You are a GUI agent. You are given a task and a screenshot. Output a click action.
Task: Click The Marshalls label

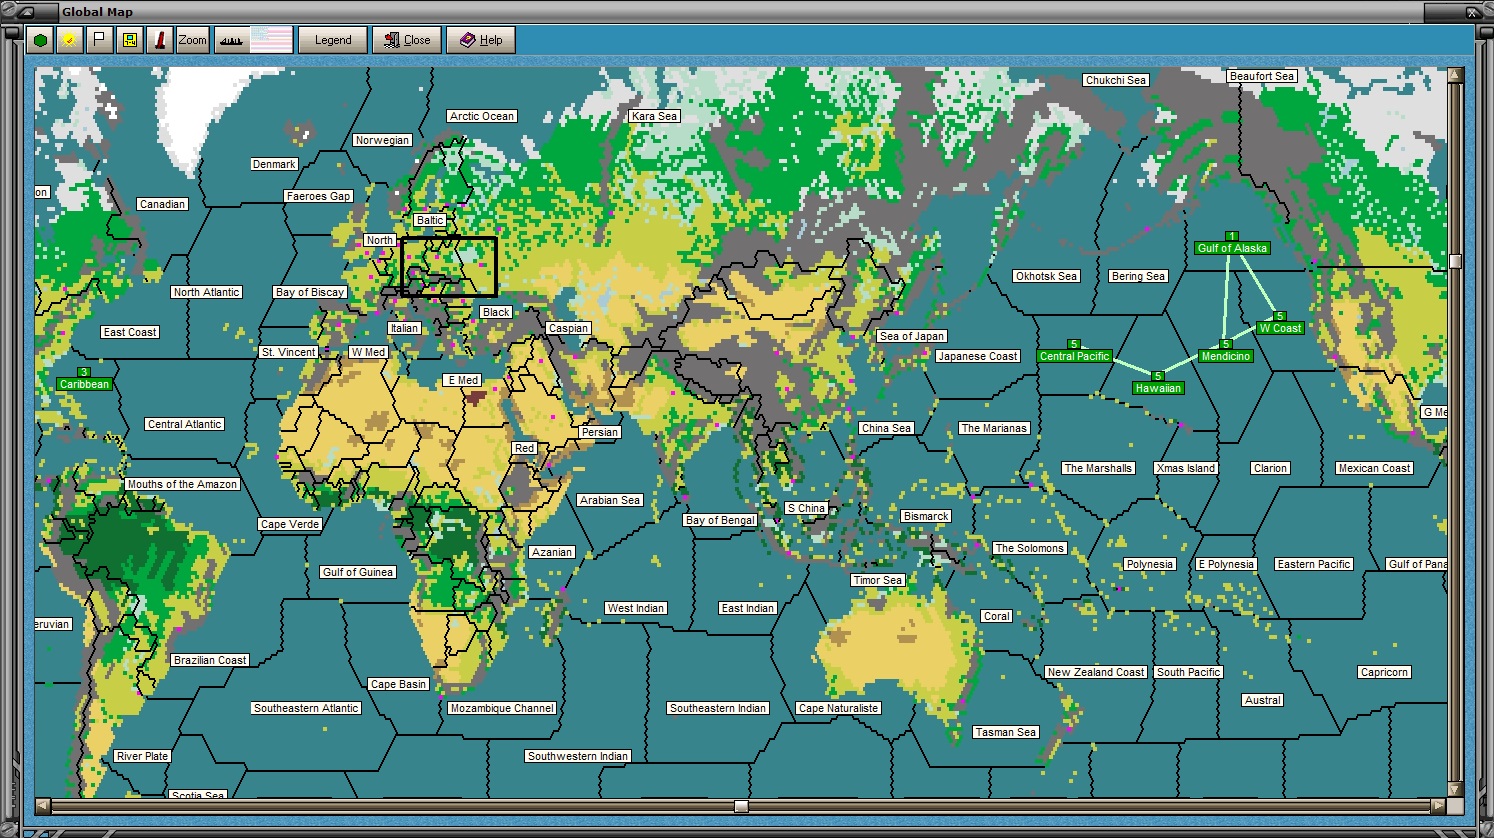click(x=1098, y=468)
